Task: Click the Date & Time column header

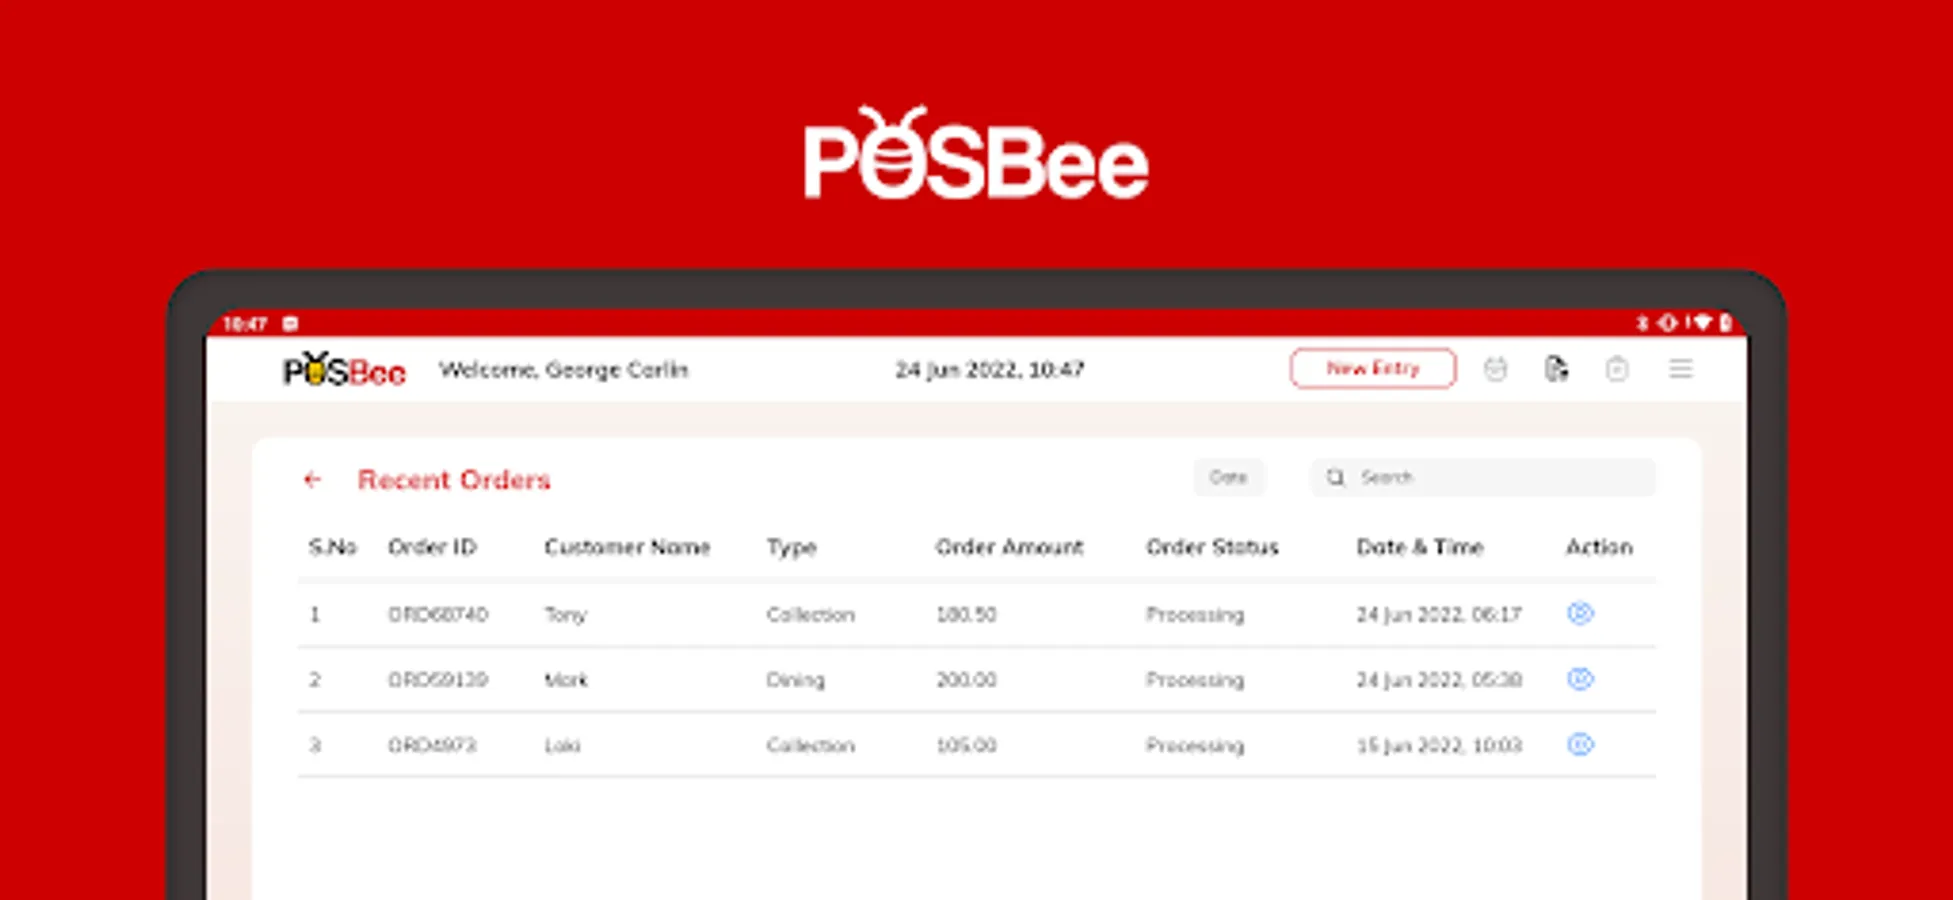Action: pos(1420,547)
